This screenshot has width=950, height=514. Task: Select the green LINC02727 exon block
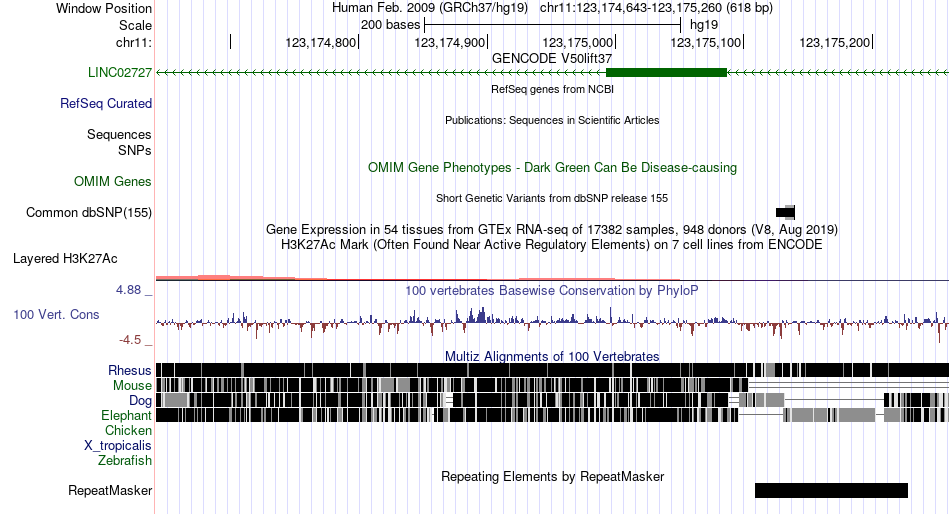[666, 73]
